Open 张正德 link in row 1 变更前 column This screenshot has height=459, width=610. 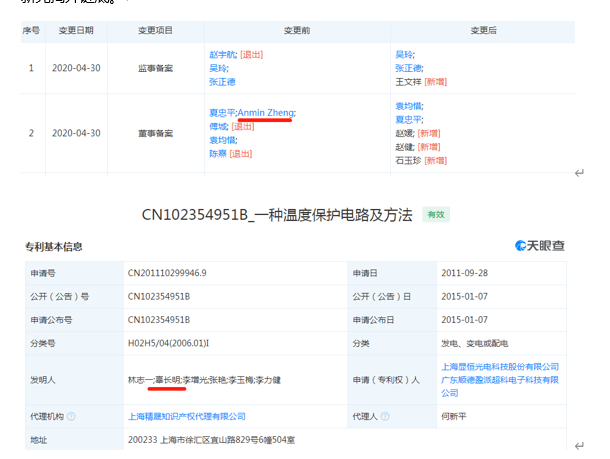coord(222,82)
